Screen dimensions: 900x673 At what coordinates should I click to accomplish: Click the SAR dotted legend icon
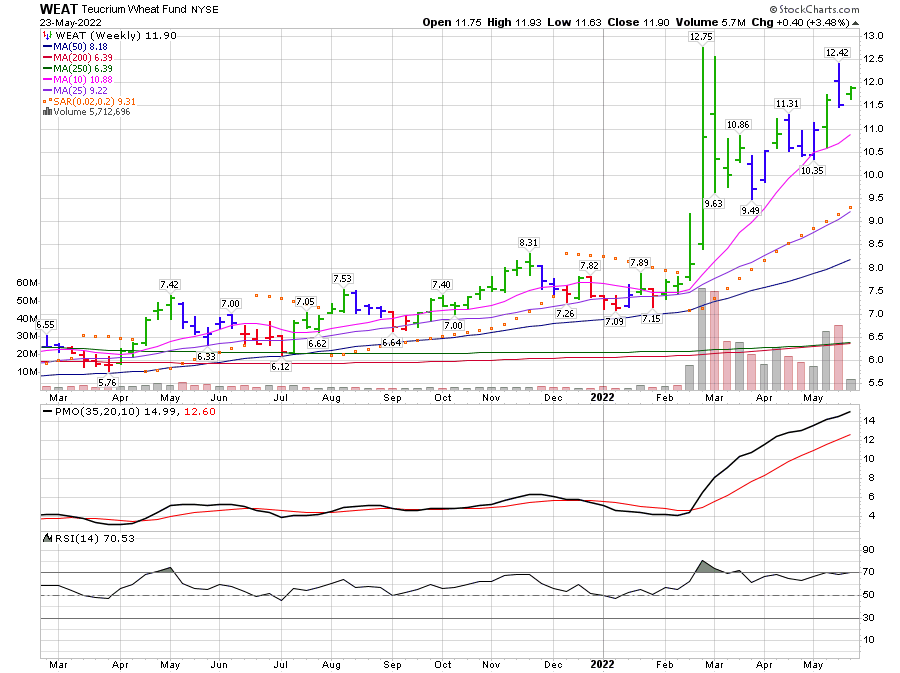click(46, 101)
